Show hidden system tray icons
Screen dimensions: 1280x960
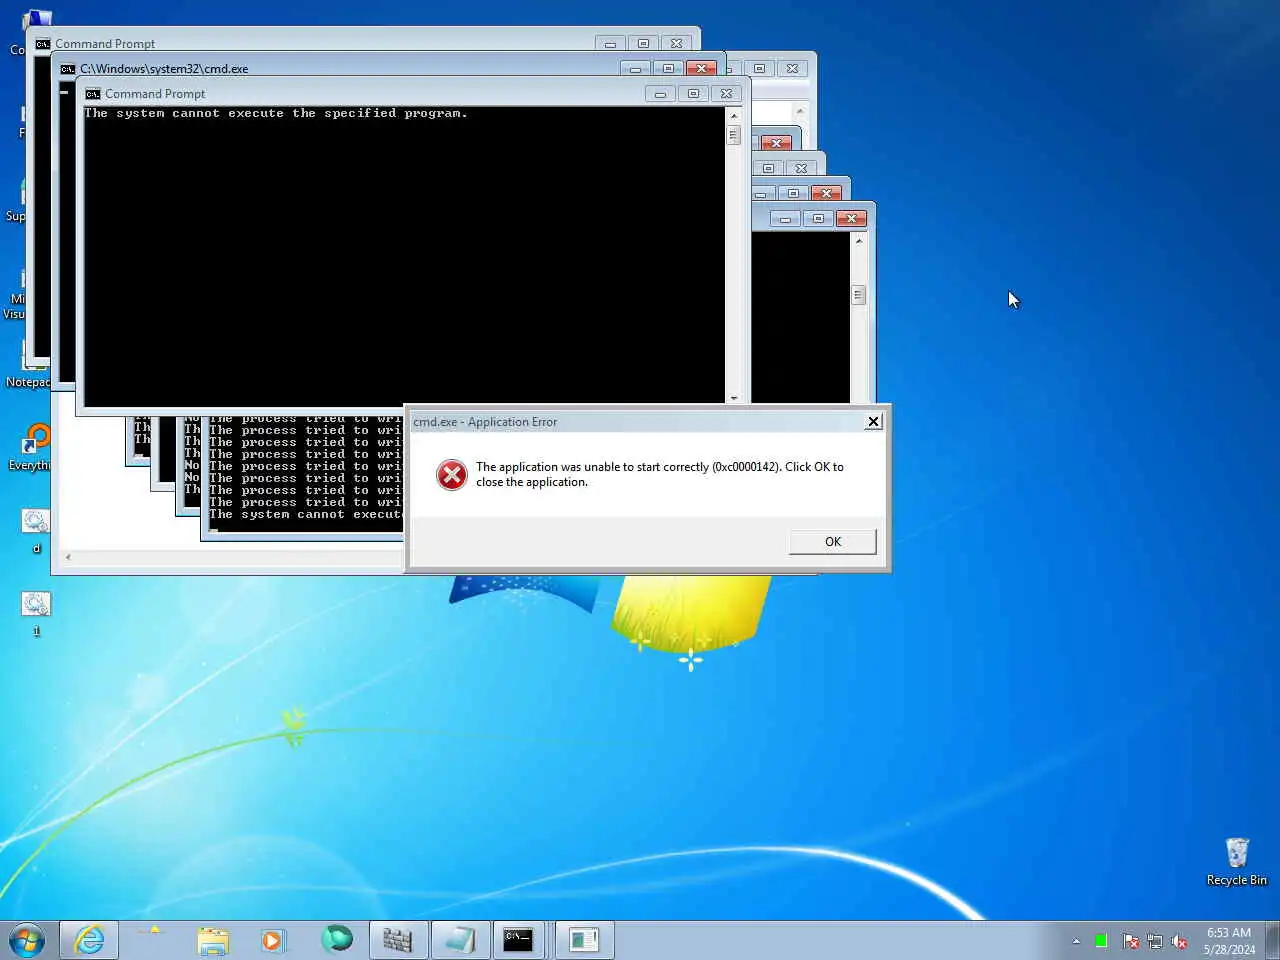[x=1076, y=941]
